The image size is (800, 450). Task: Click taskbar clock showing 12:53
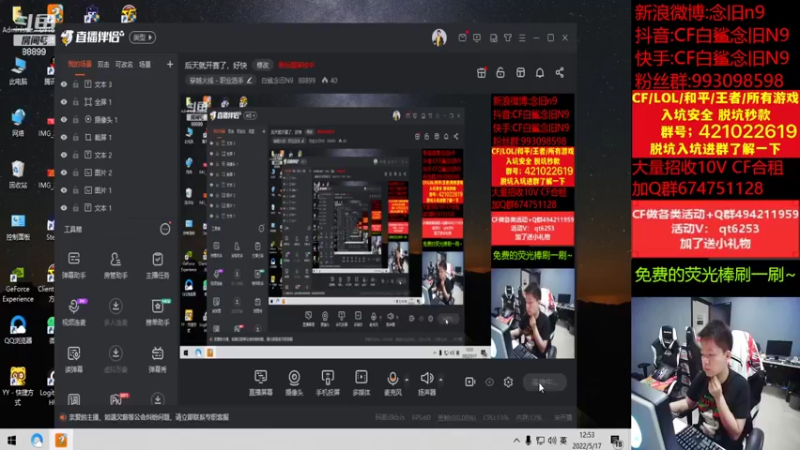point(587,440)
